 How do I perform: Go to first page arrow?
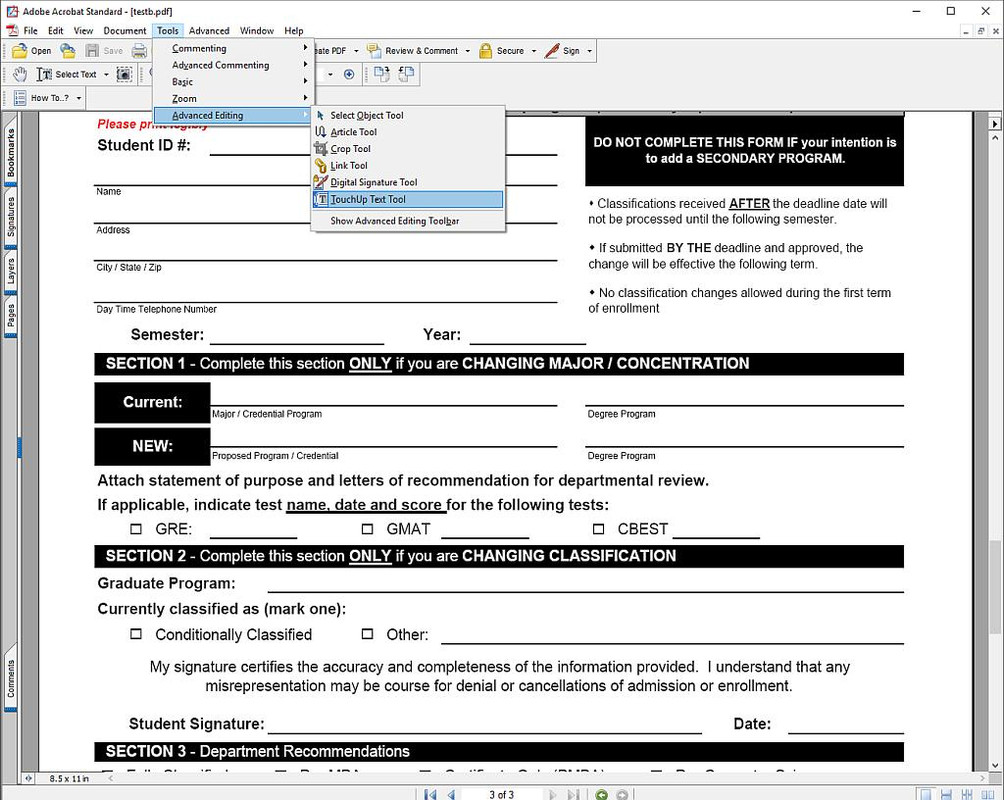coord(430,794)
